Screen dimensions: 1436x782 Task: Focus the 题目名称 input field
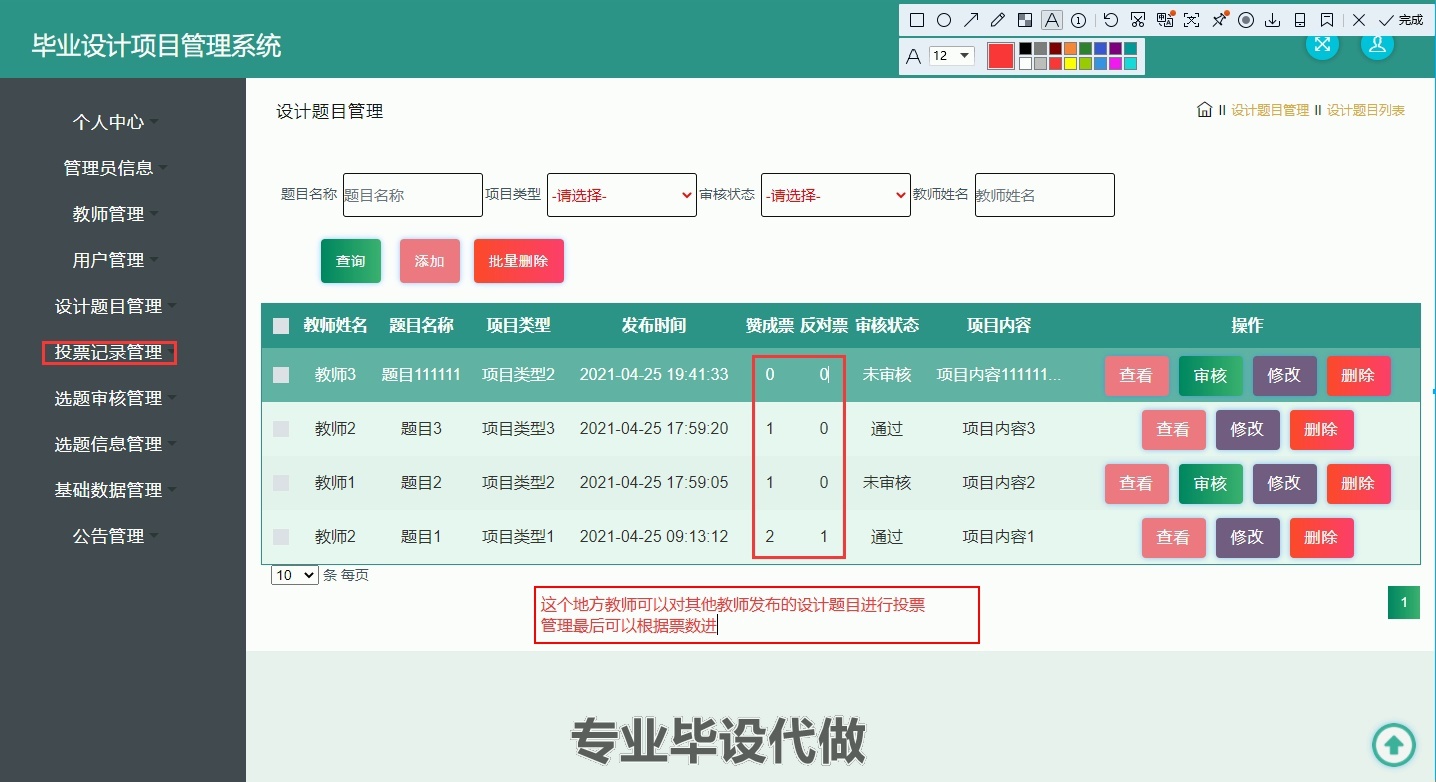click(x=413, y=195)
